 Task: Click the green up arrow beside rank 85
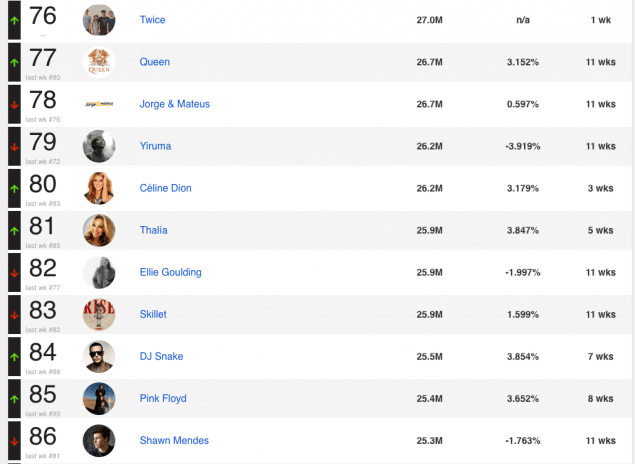click(x=14, y=398)
